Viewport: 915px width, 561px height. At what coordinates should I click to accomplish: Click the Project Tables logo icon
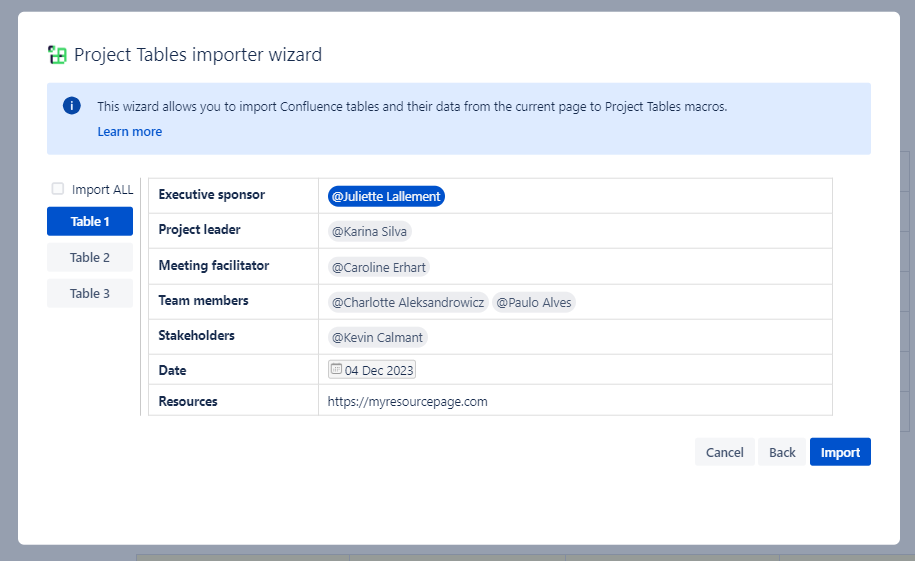coord(57,55)
